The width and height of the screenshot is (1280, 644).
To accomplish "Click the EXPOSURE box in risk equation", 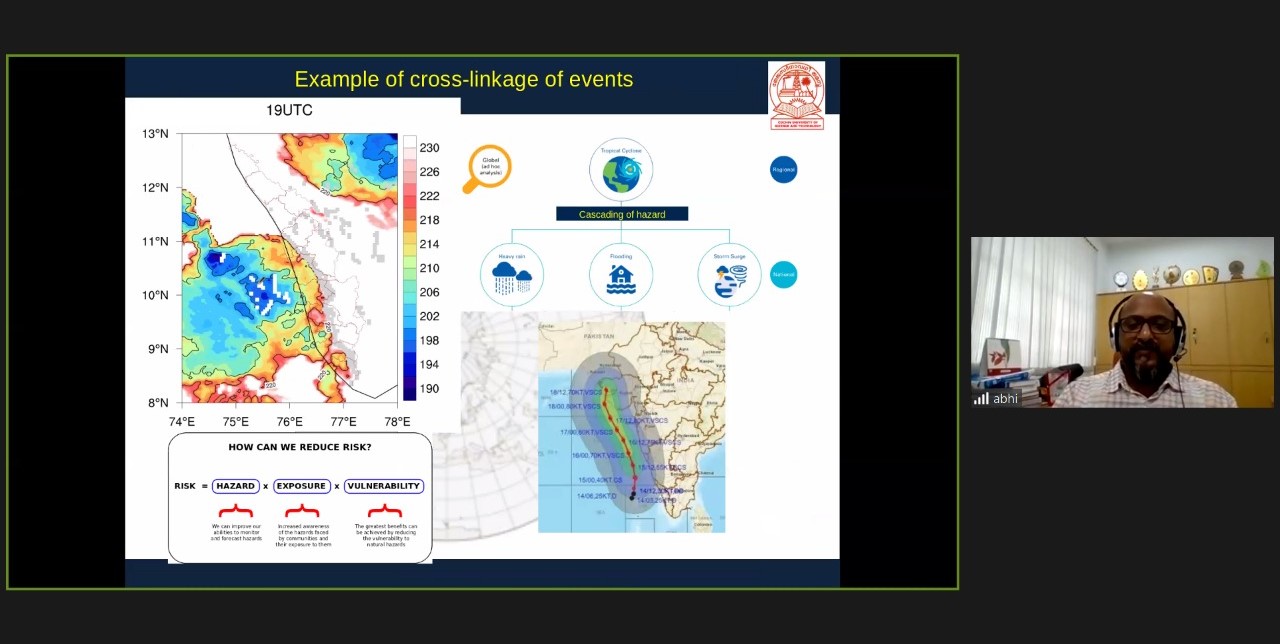I will pyautogui.click(x=301, y=486).
